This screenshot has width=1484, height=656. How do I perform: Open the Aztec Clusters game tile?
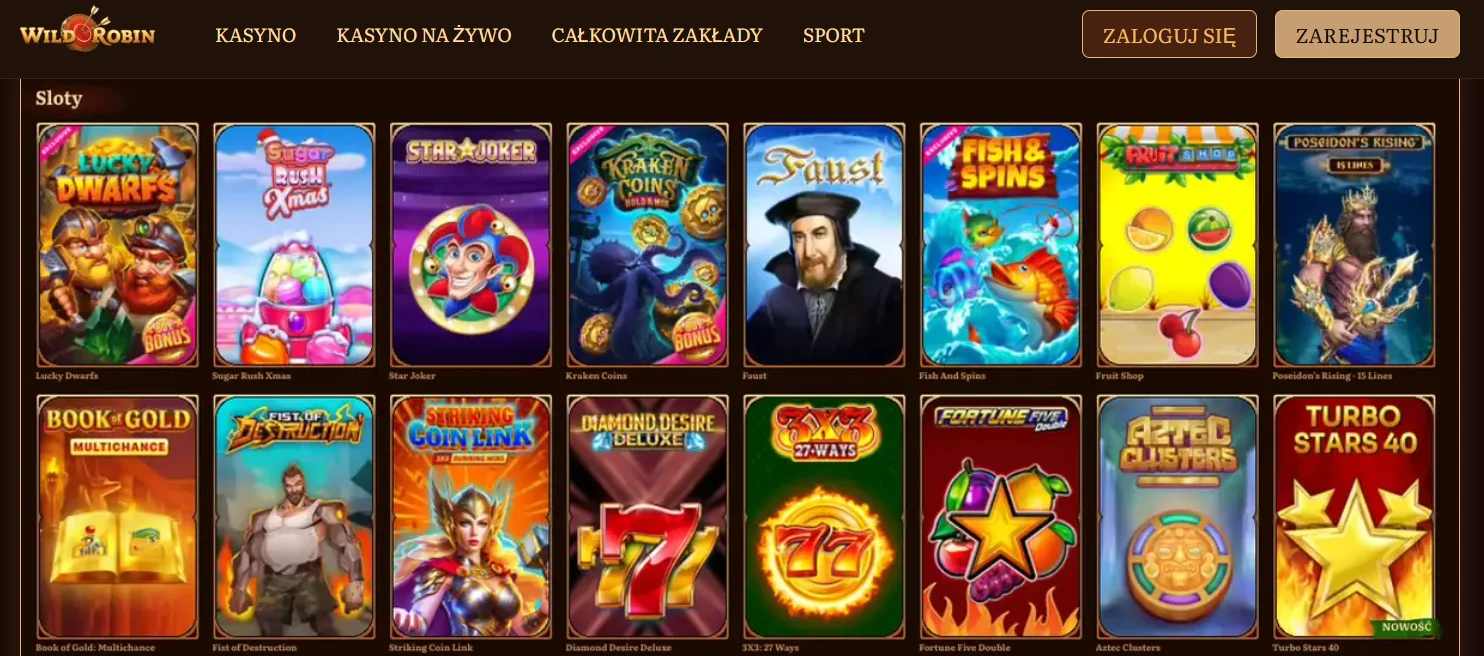1177,517
